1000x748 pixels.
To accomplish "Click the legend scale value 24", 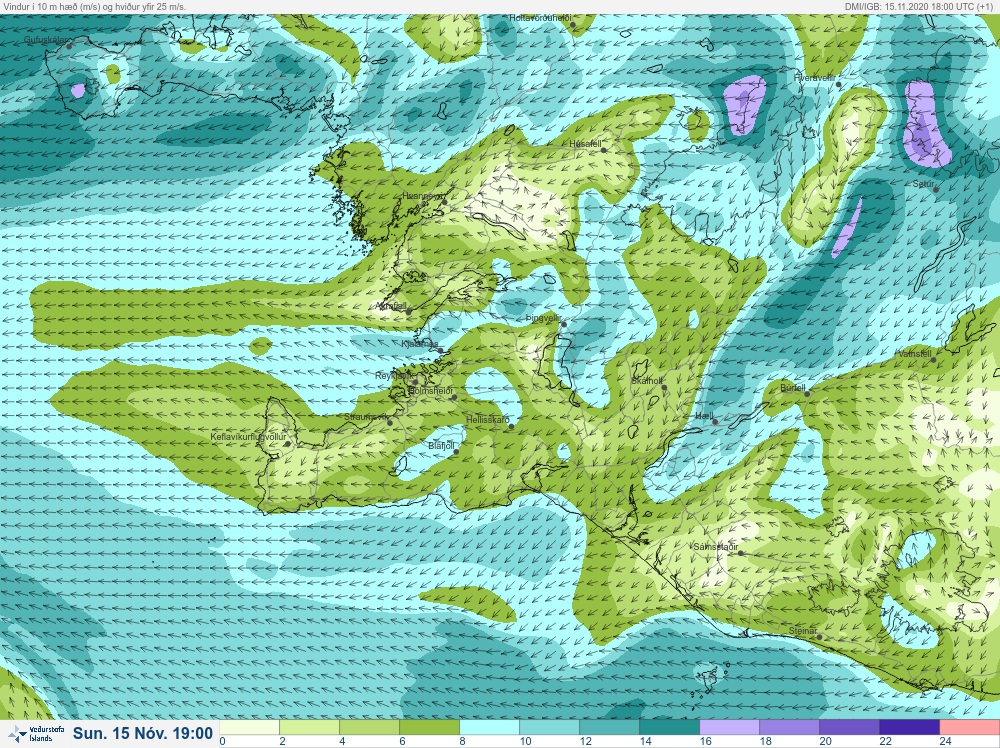I will point(945,742).
